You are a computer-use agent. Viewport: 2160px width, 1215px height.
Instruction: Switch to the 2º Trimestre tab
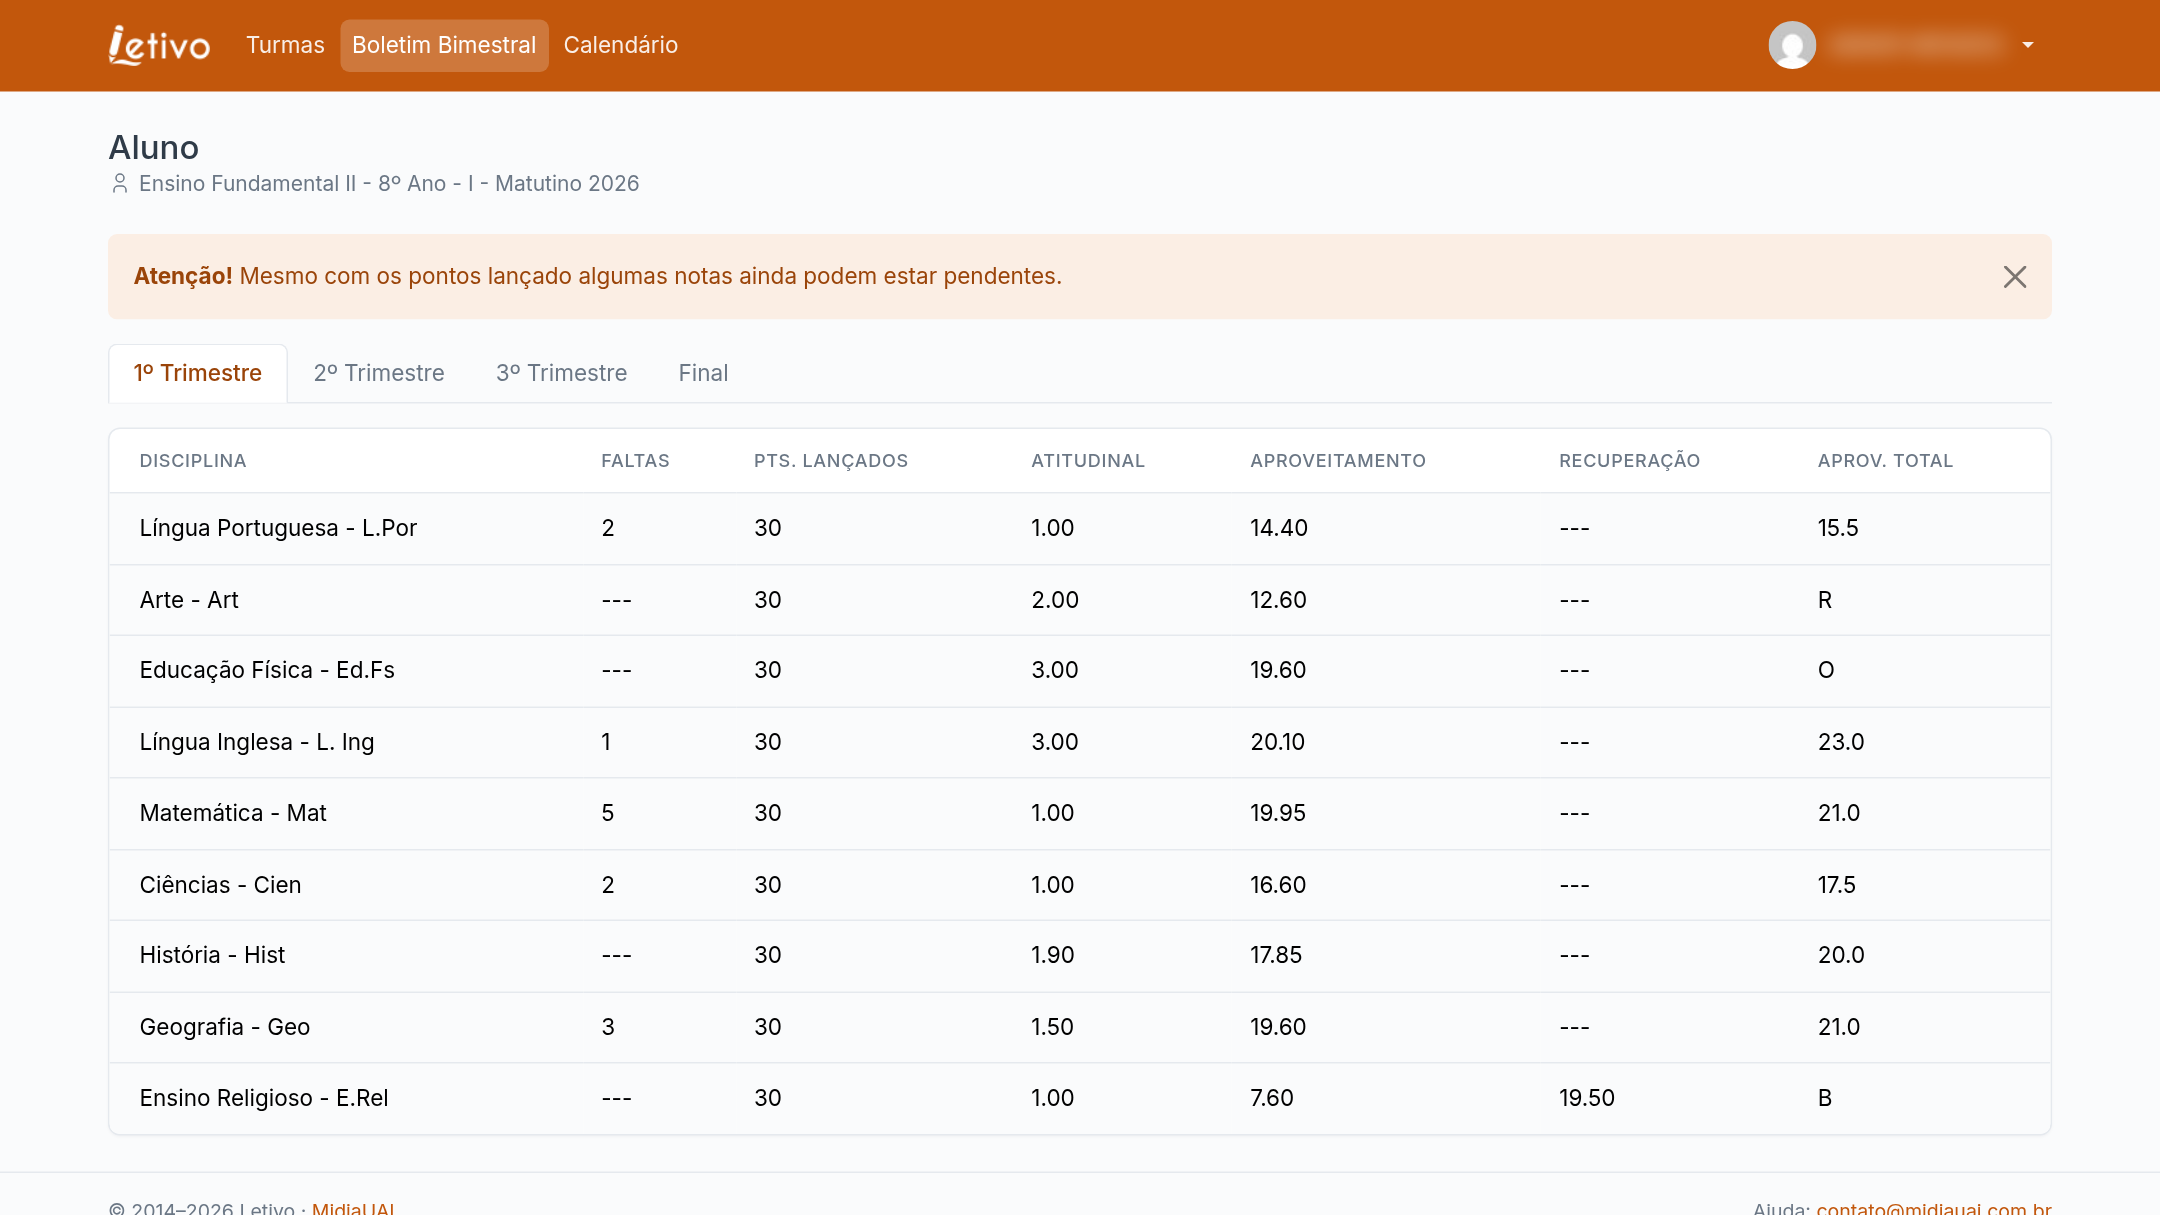point(379,373)
